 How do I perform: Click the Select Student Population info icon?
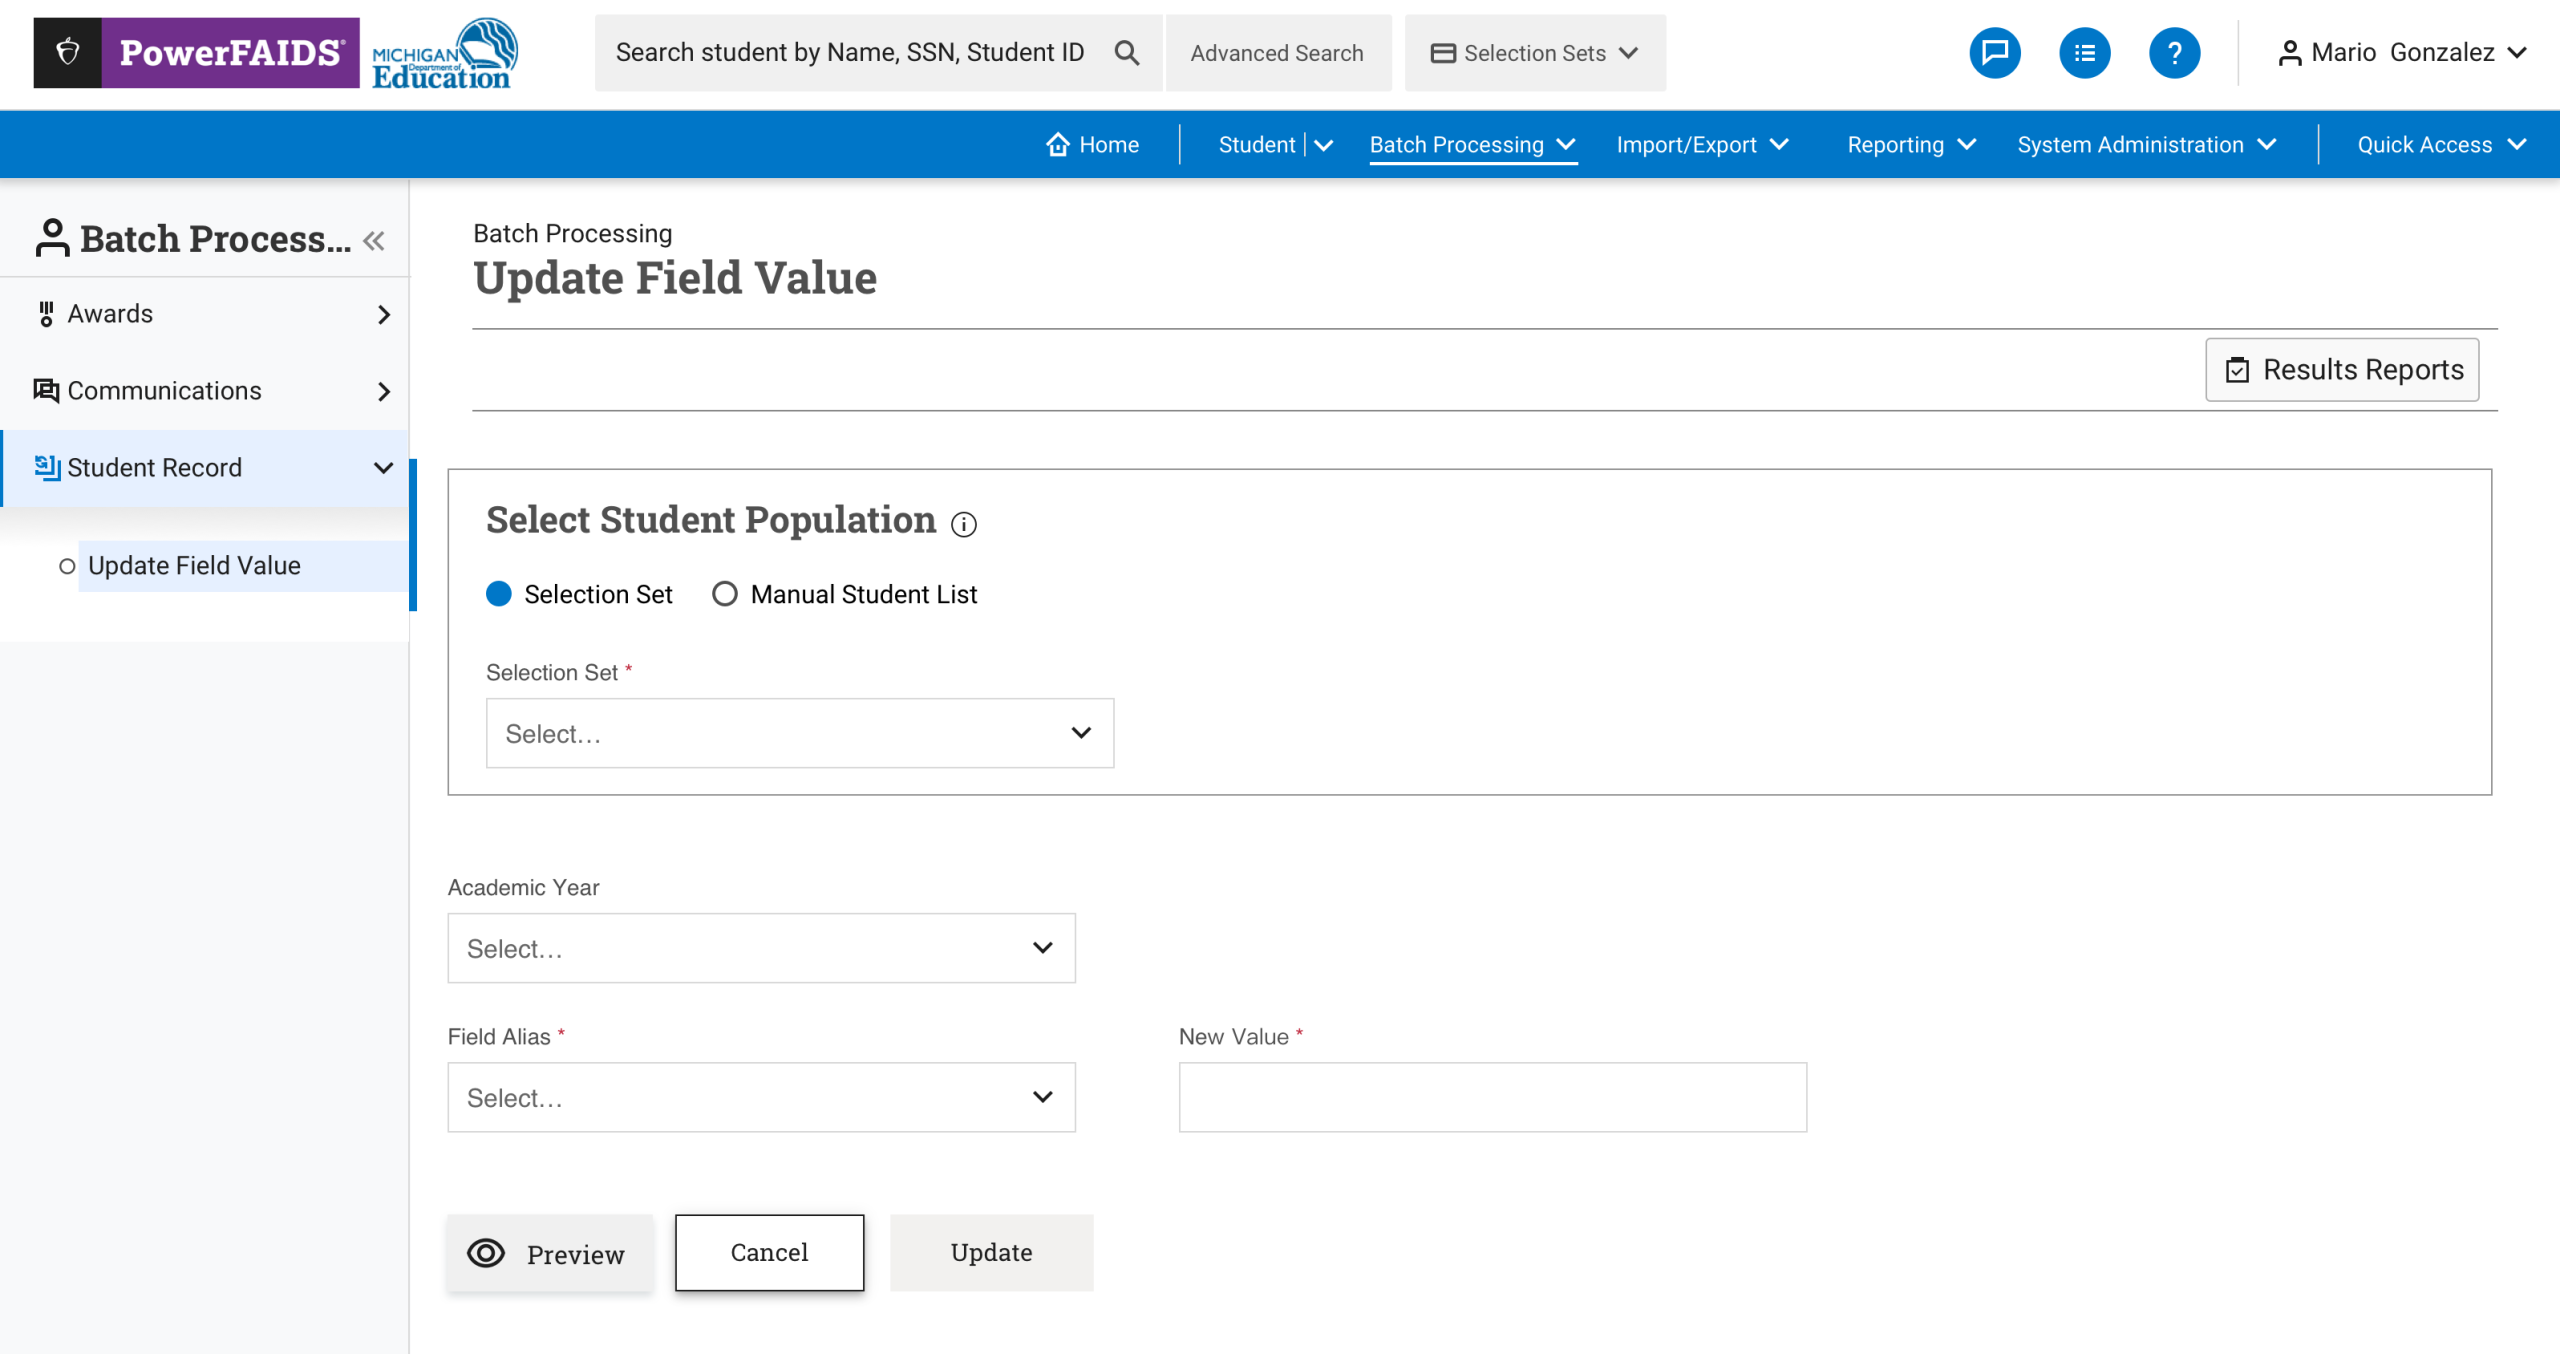click(x=963, y=524)
